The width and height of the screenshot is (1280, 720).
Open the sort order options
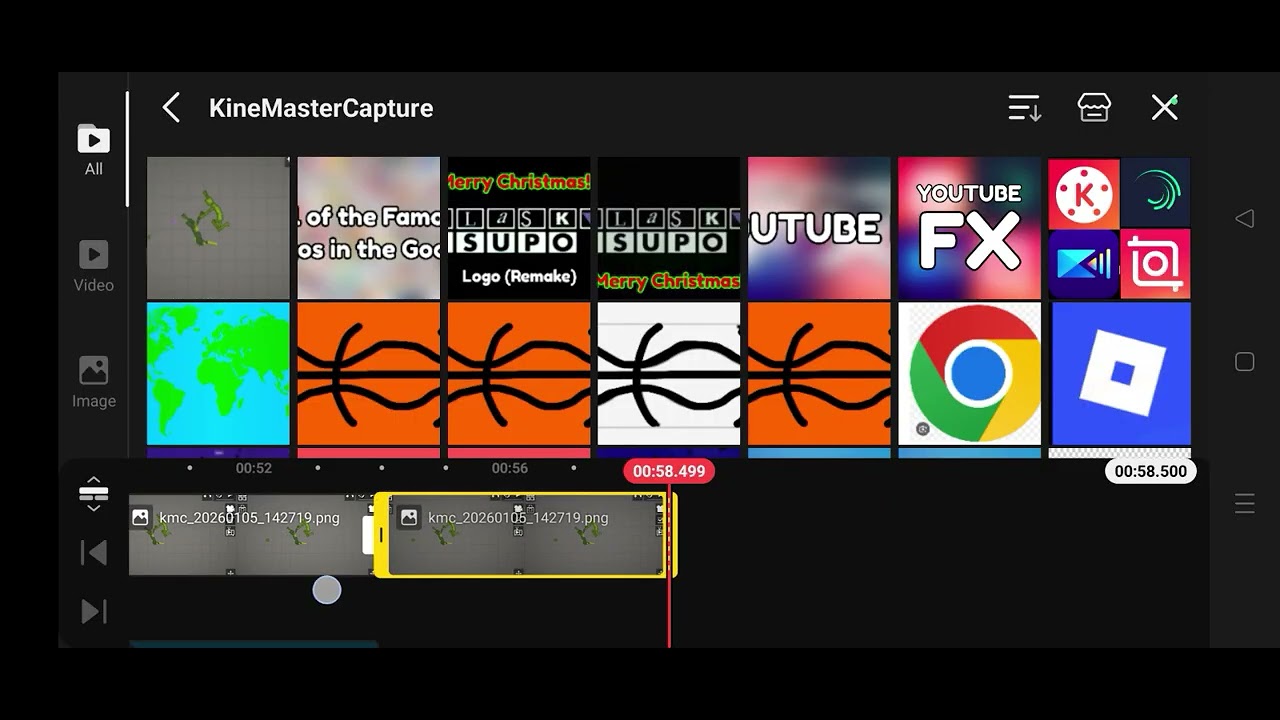click(x=1024, y=108)
